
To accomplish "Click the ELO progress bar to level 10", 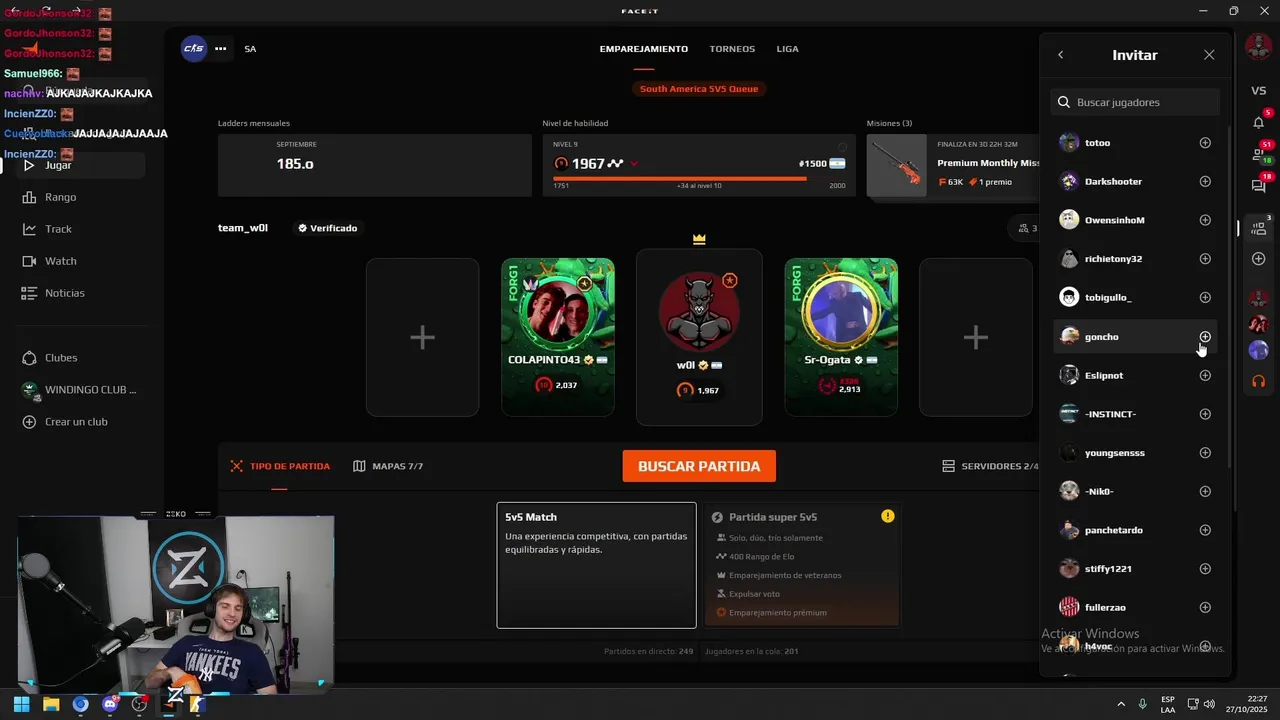I will tap(699, 179).
